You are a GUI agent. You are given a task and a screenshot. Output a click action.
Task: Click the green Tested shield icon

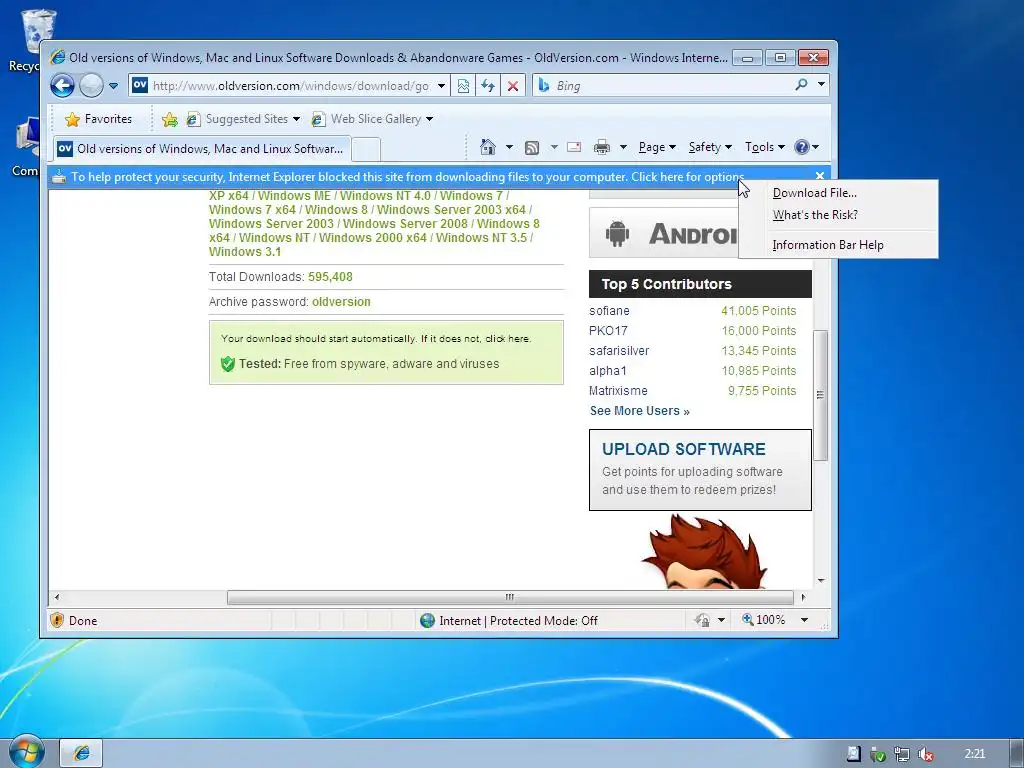click(227, 364)
